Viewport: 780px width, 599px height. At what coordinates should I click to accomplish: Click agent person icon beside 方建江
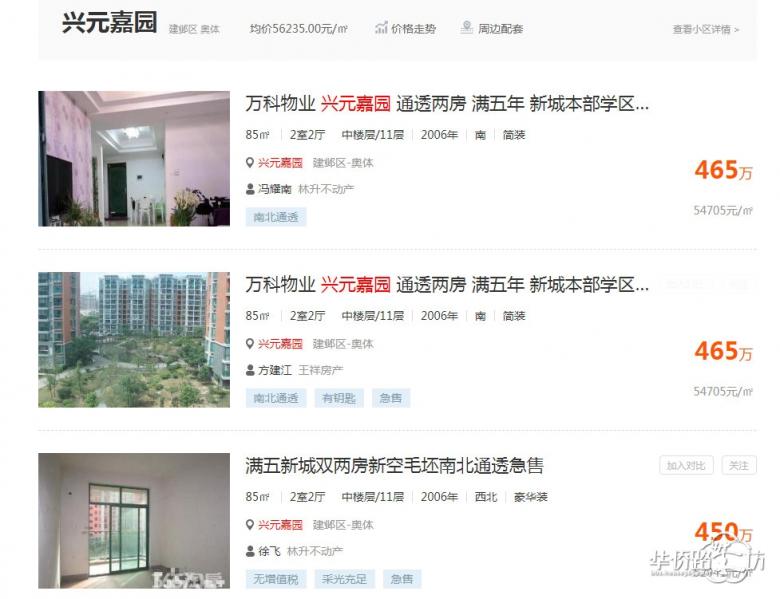[x=250, y=370]
